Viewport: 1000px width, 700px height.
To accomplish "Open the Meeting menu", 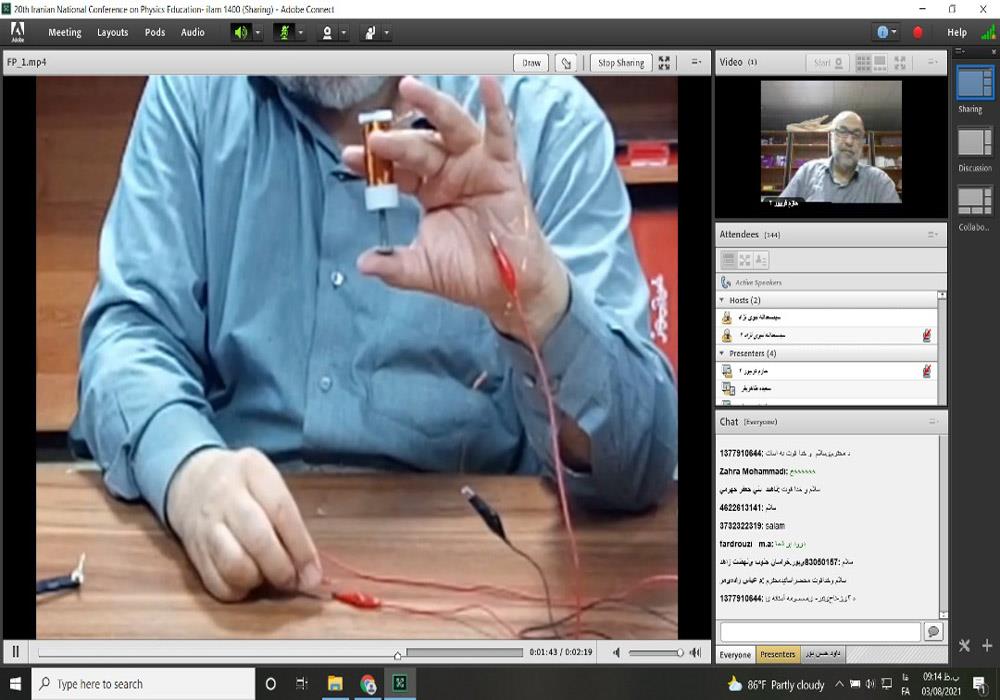I will 65,32.
